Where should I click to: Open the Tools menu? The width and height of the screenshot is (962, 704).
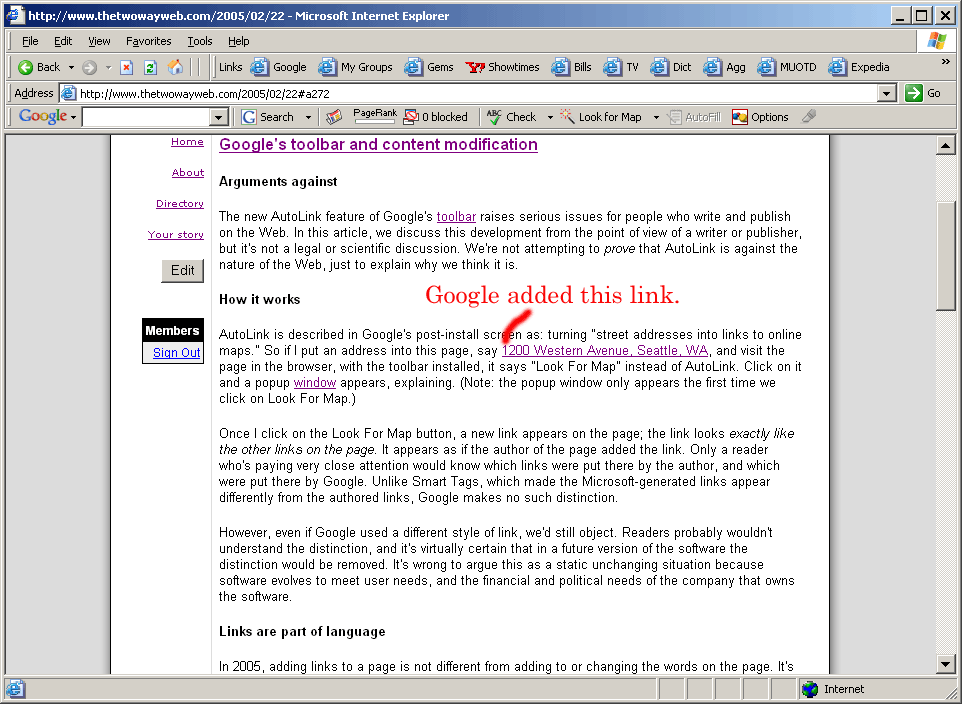click(200, 41)
